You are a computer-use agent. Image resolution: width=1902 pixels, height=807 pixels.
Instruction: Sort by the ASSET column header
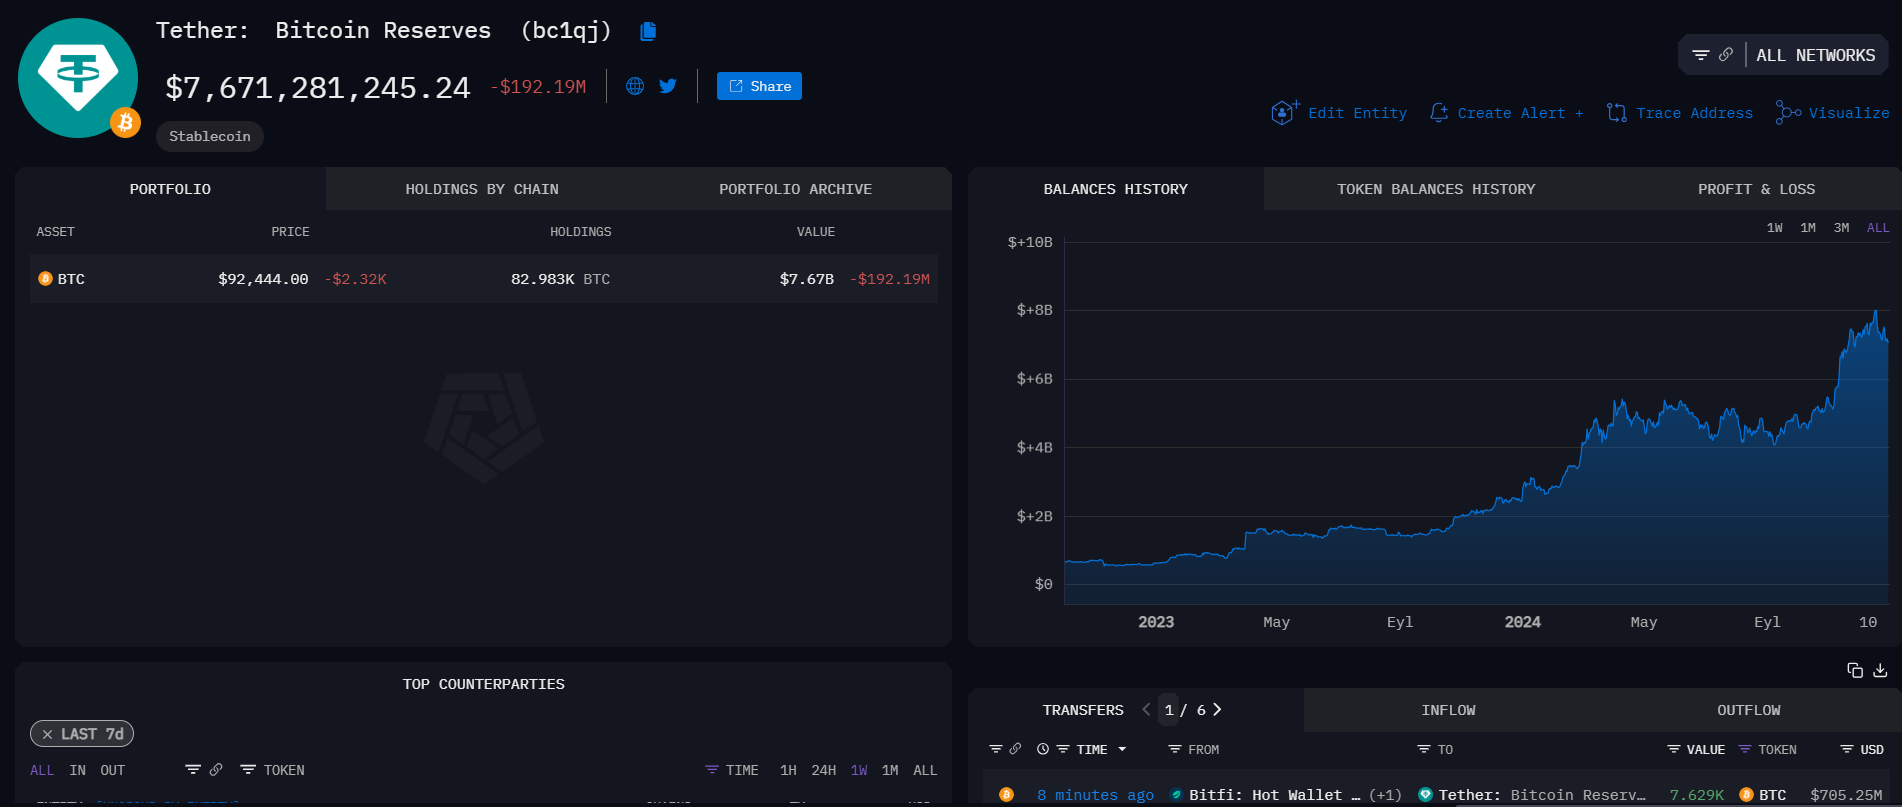click(x=56, y=232)
